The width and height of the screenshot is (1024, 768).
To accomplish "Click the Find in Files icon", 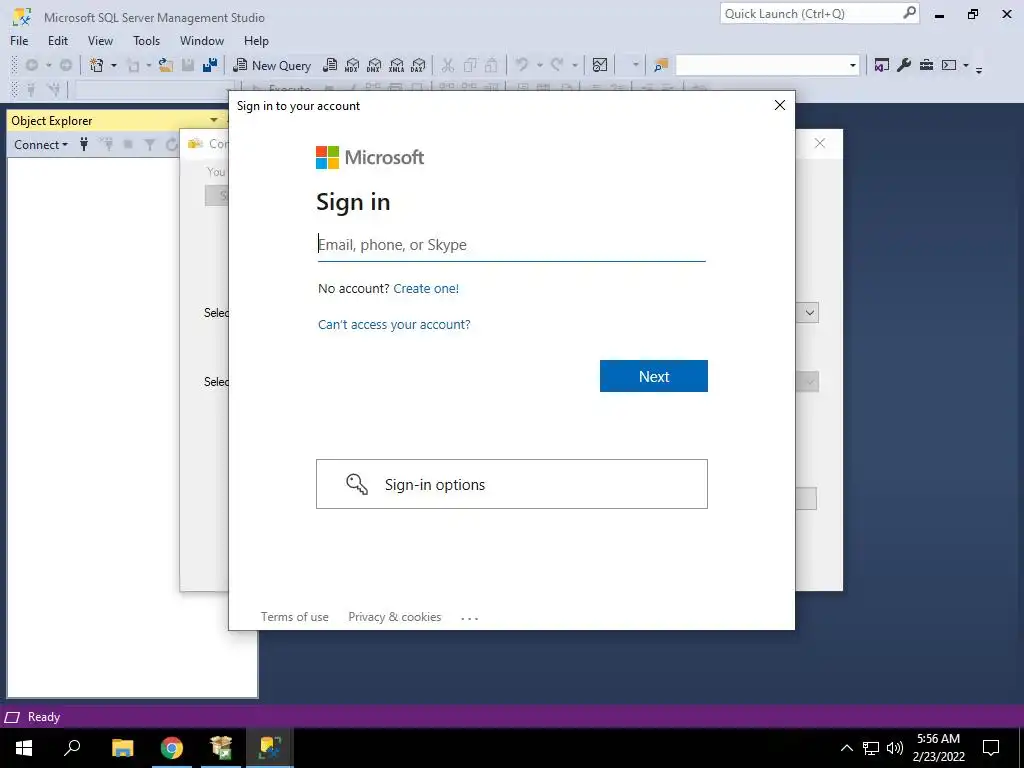I will tap(661, 65).
